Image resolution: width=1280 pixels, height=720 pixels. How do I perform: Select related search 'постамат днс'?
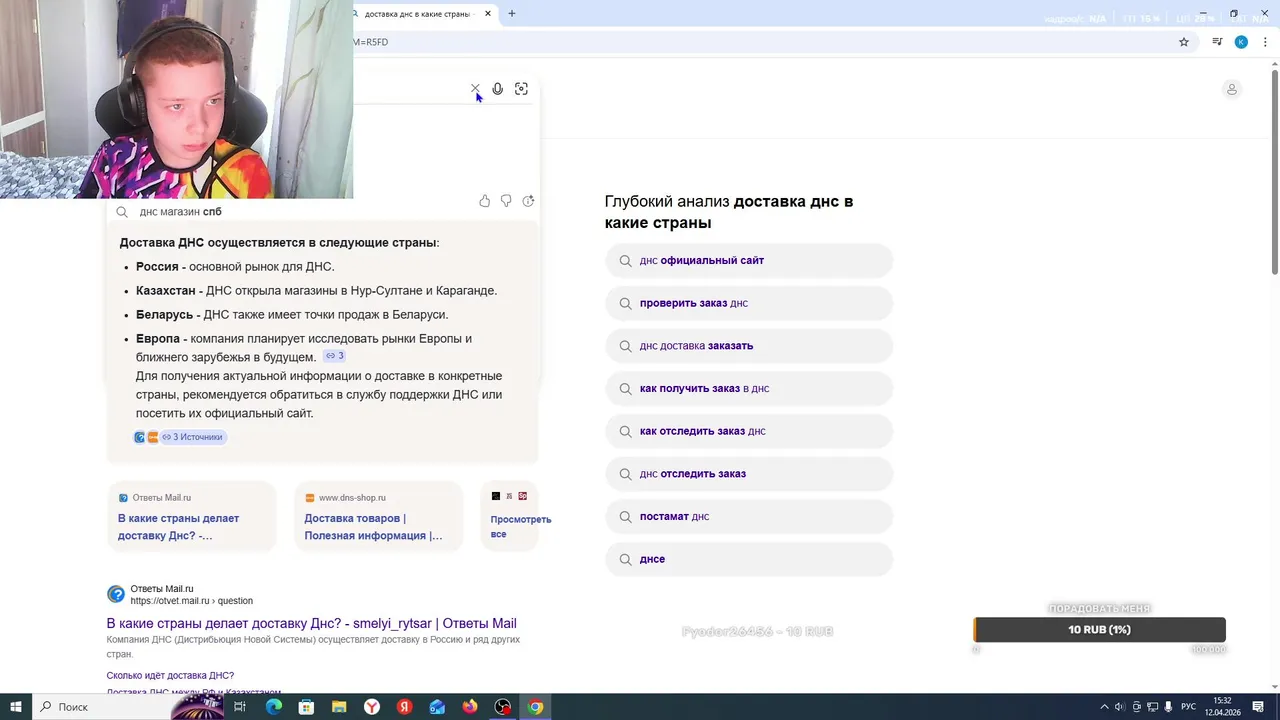point(749,517)
